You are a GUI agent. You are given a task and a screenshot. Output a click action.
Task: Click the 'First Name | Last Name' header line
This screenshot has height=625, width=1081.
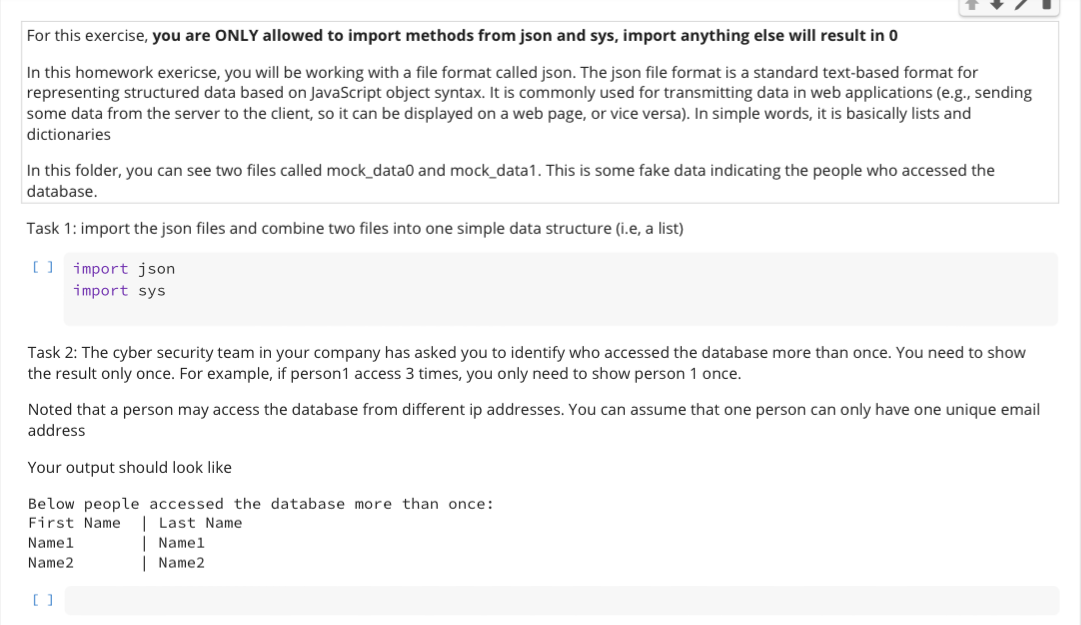pos(135,523)
